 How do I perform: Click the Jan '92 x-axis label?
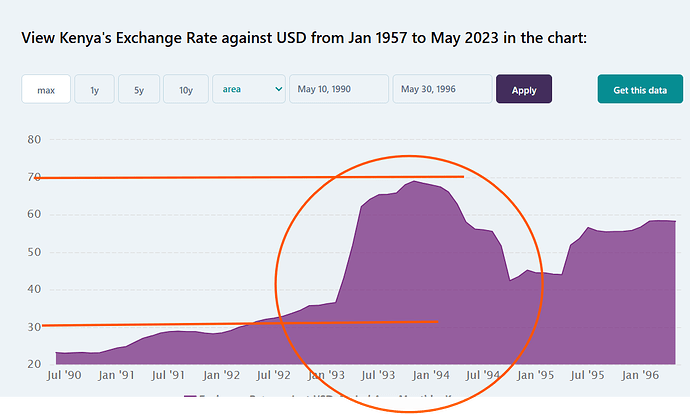pos(221,377)
